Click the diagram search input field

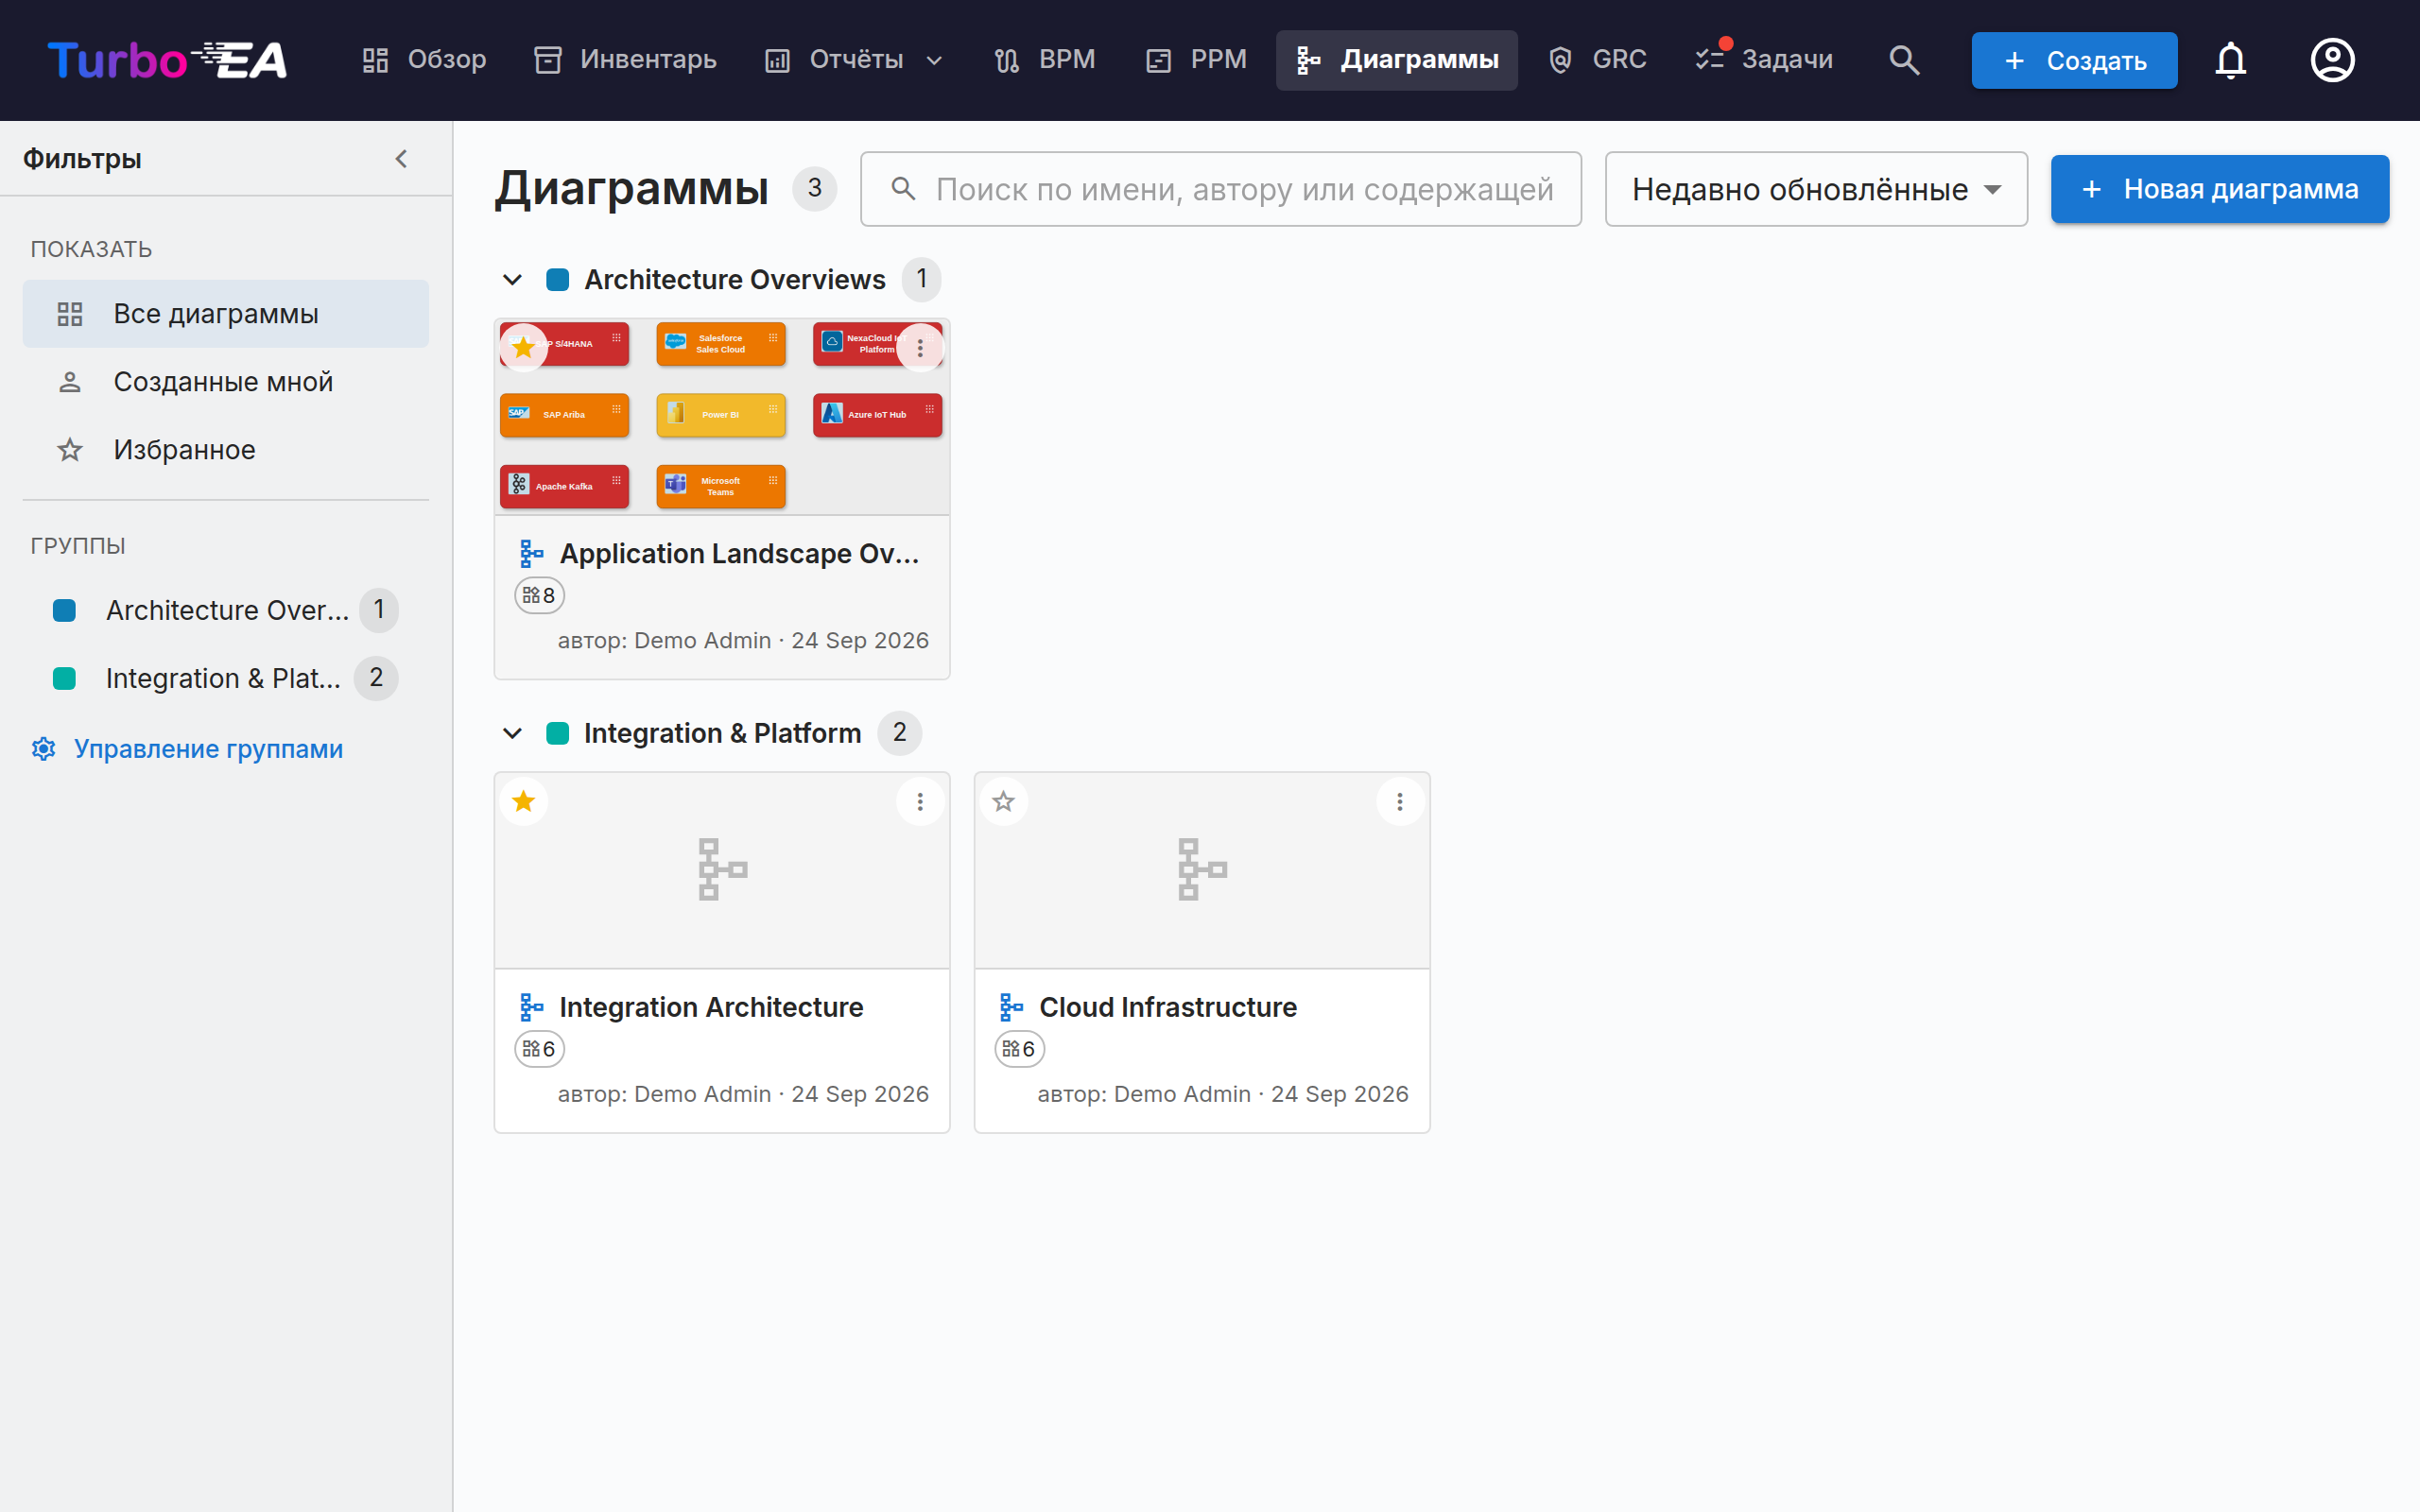click(1220, 189)
